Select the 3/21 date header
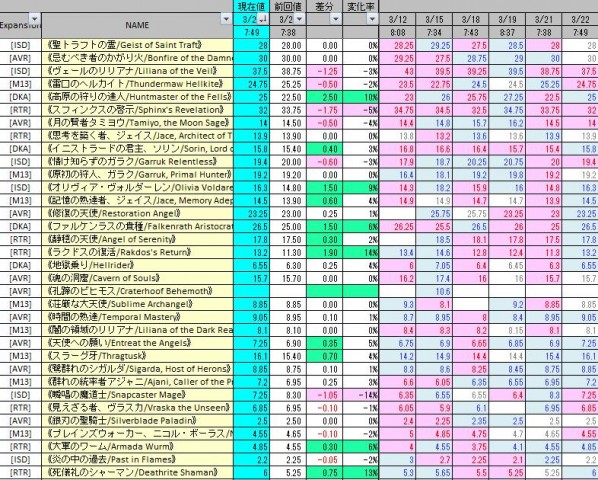The height and width of the screenshot is (480, 598). 544,19
